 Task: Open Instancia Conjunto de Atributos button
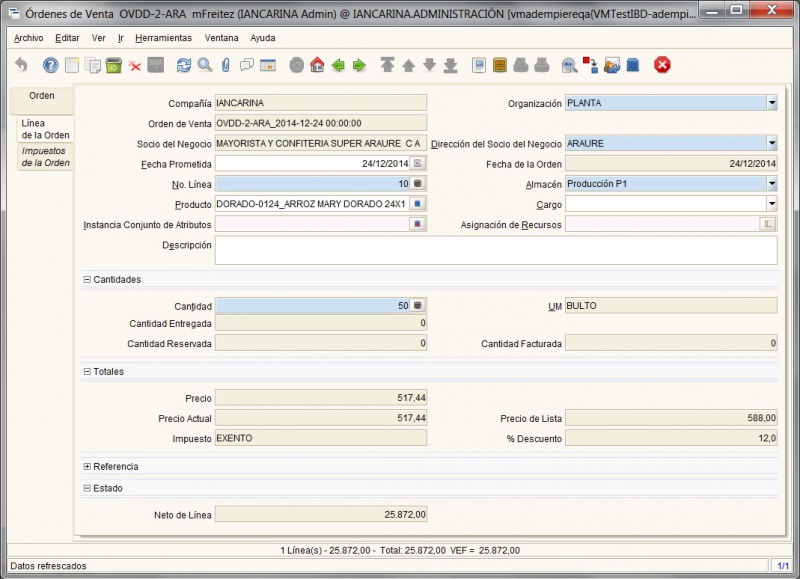click(418, 224)
